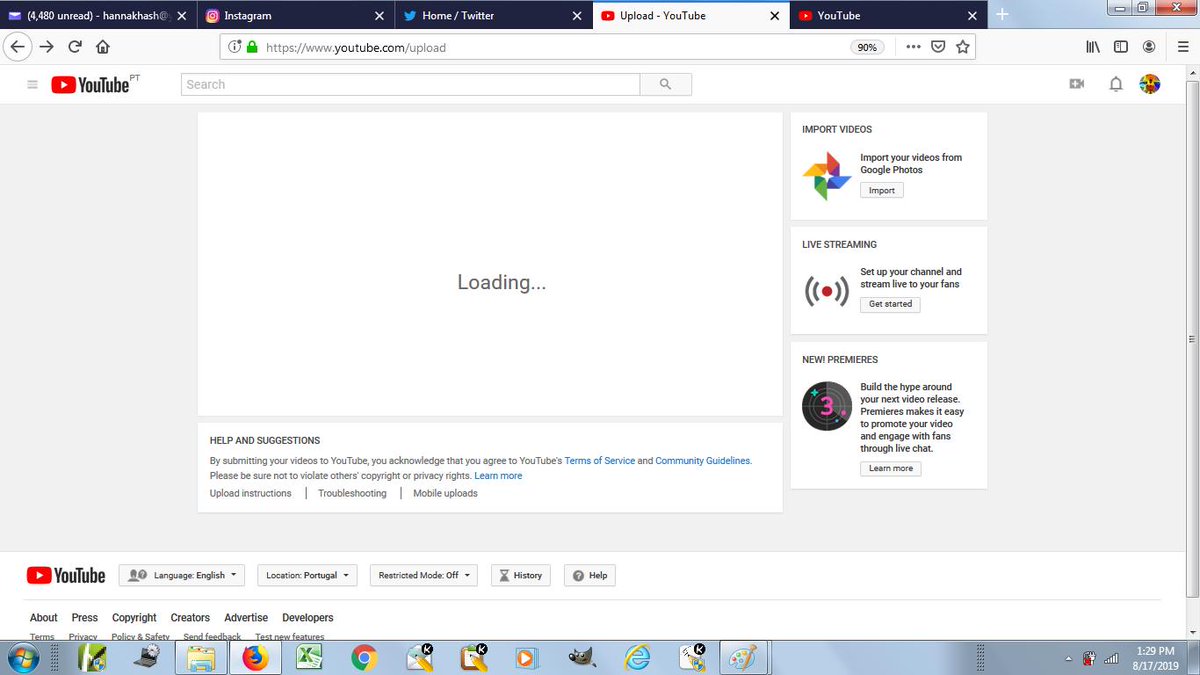This screenshot has width=1200, height=675.
Task: Click the Learn more button under Premieres
Action: pyautogui.click(x=891, y=468)
